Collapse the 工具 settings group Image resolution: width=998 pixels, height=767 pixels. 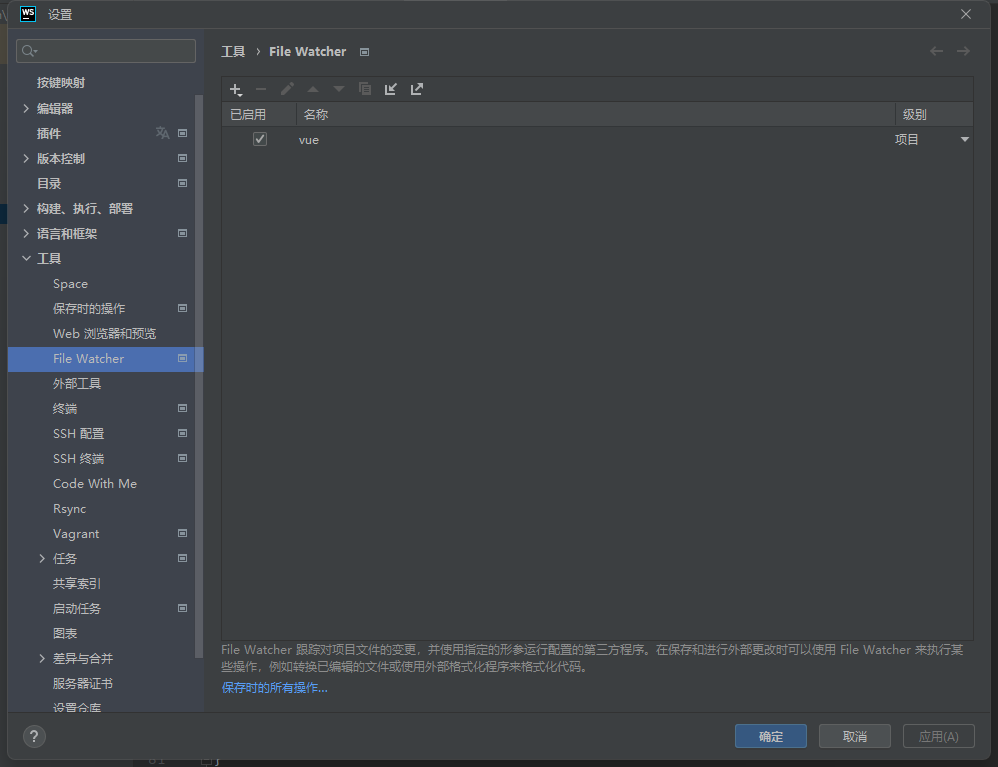(26, 258)
